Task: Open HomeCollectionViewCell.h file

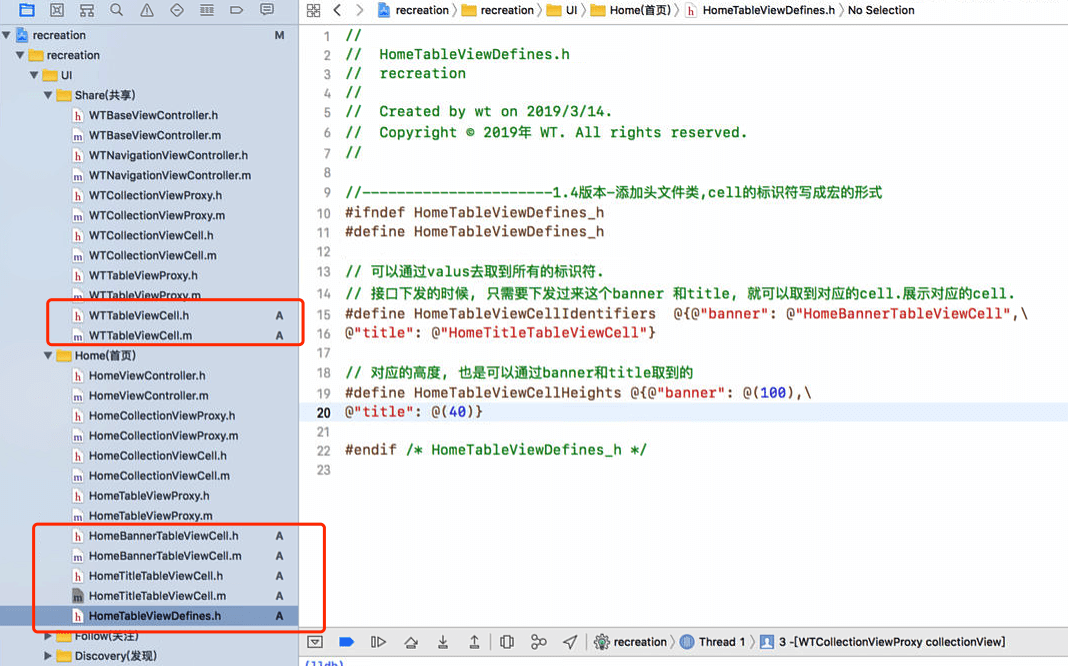Action: pos(157,456)
